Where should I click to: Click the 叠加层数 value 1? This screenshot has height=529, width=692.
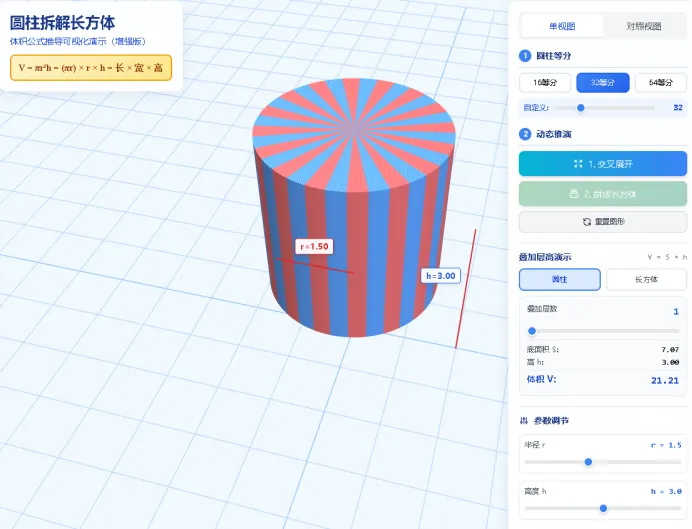pos(676,312)
